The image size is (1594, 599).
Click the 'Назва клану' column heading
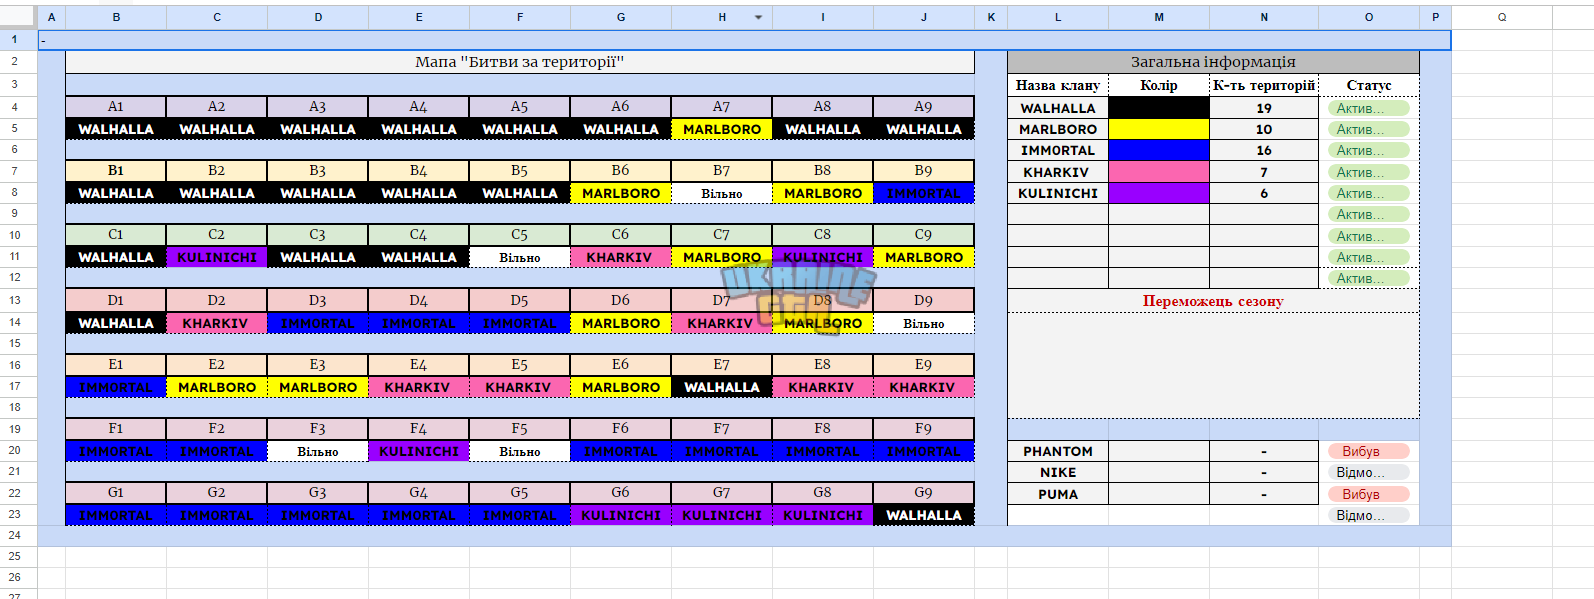tap(1058, 85)
